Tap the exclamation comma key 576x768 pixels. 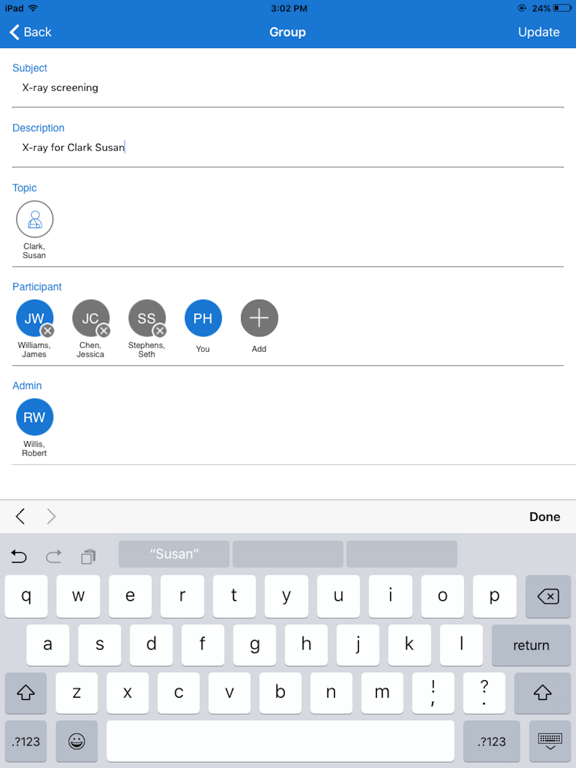[x=433, y=693]
